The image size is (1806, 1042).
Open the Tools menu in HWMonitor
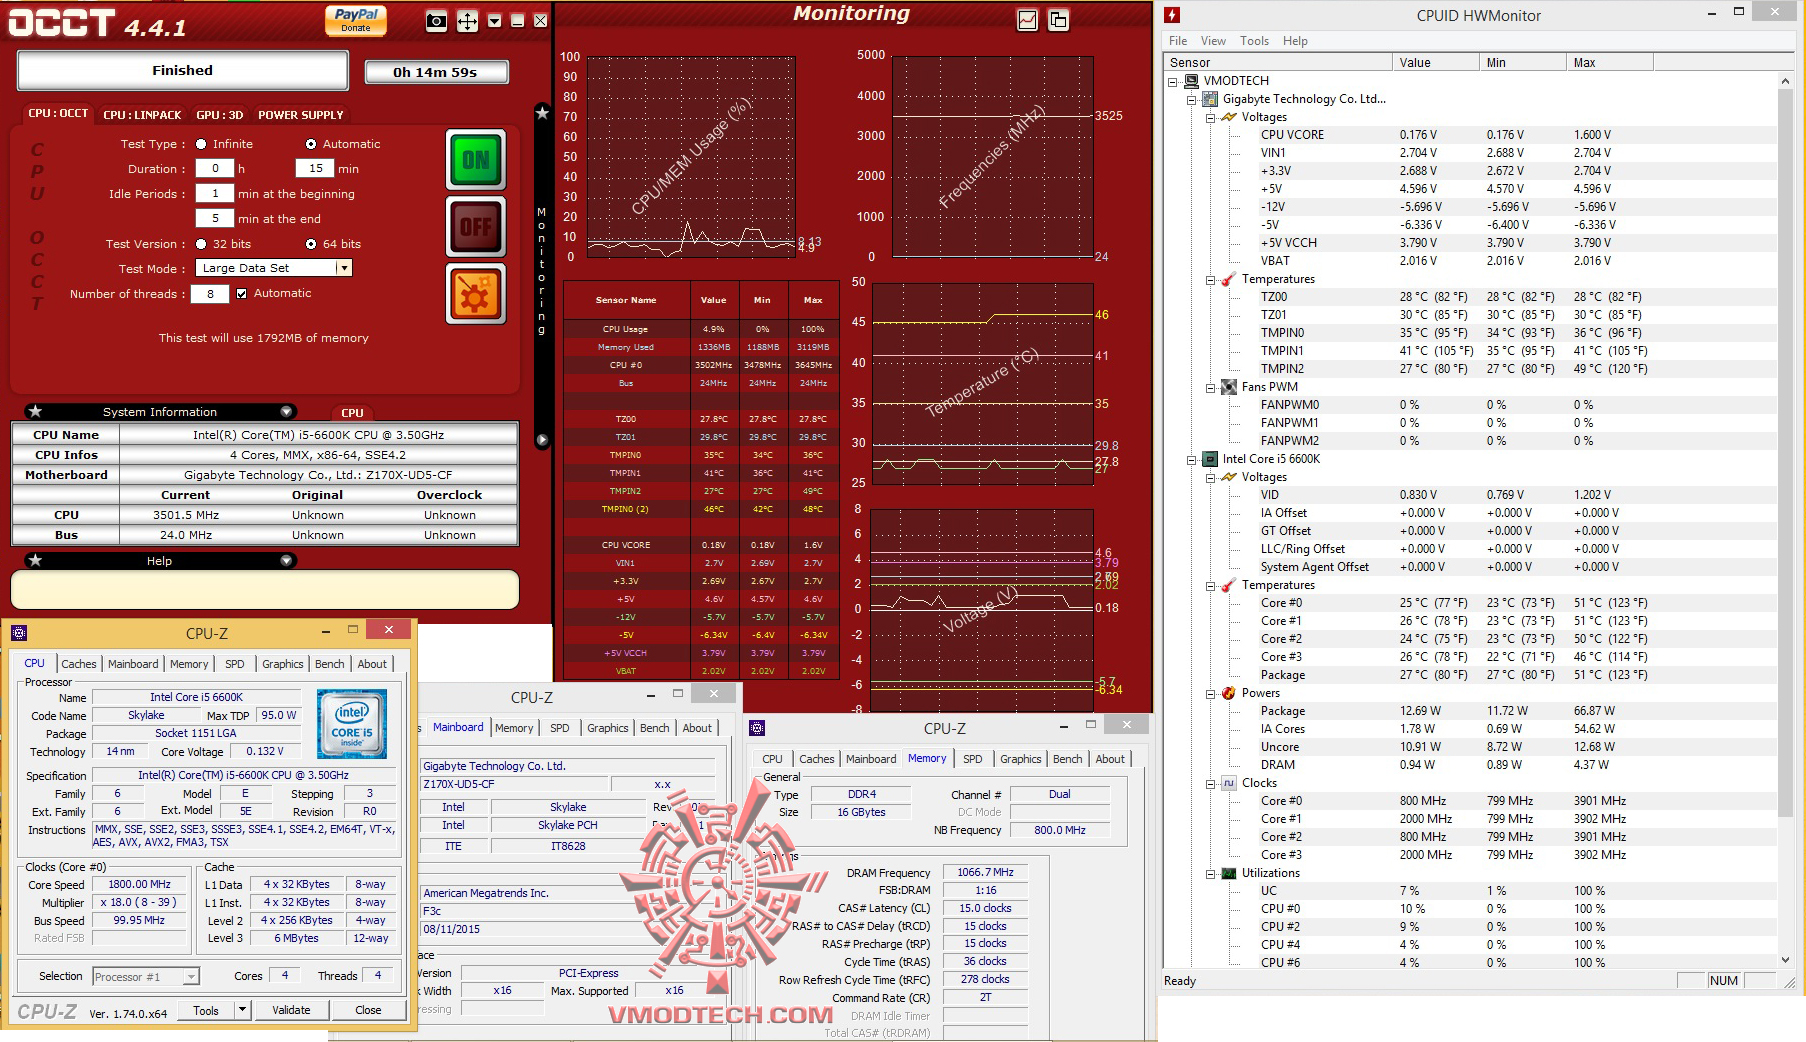1254,41
